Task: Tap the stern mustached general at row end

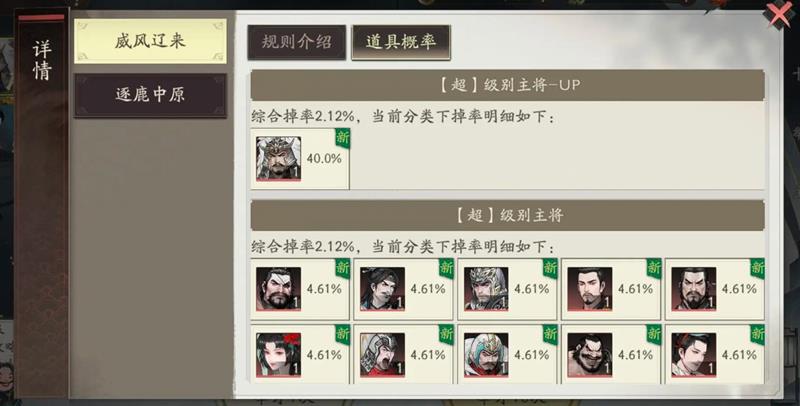Action: coord(694,289)
